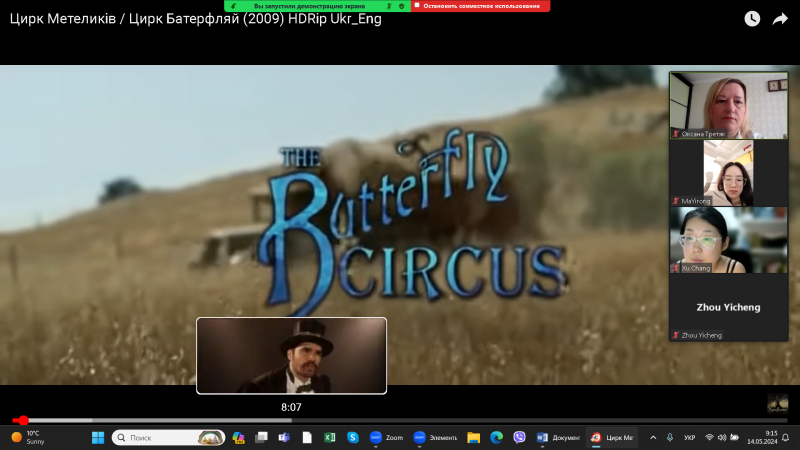This screenshot has height=450, width=800.
Task: Open File Explorer from taskbar
Action: coord(473,438)
